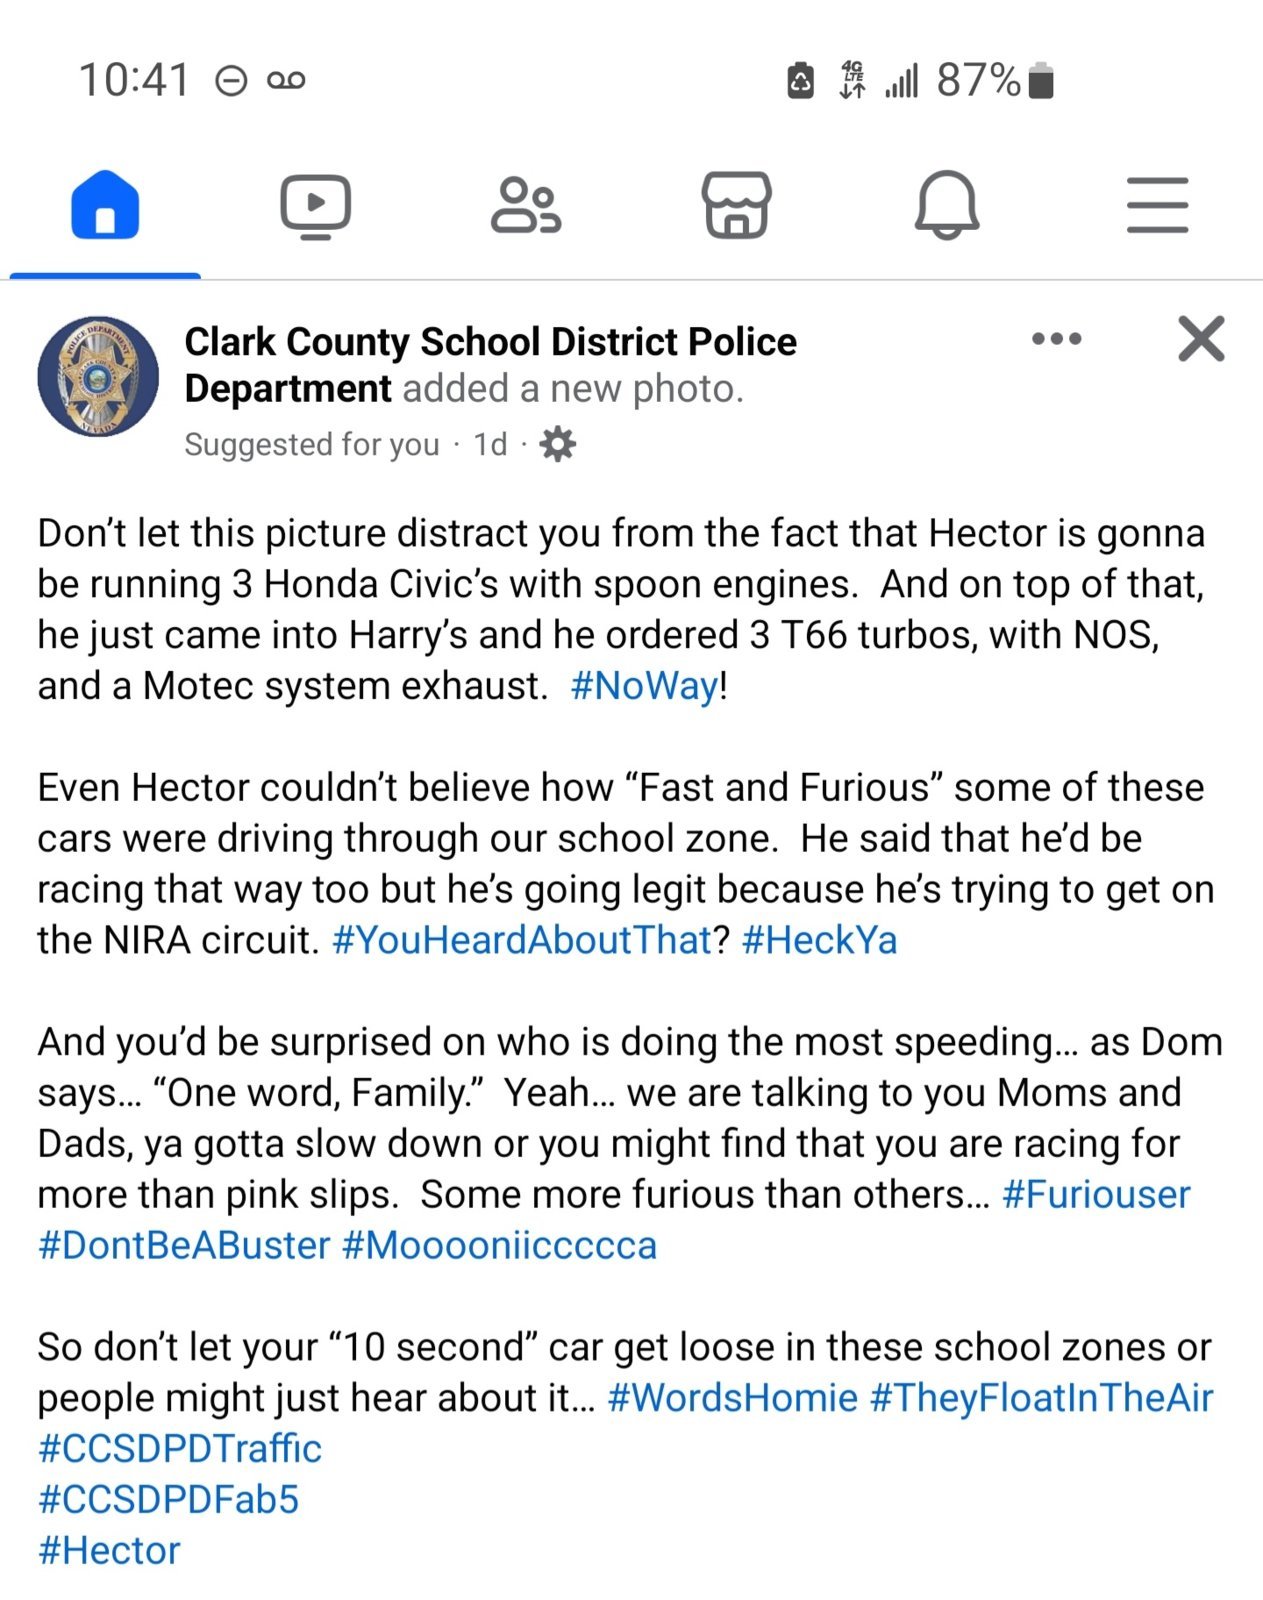Screen dimensions: 1263x1600
Task: Open the Notifications bell icon
Action: (947, 205)
